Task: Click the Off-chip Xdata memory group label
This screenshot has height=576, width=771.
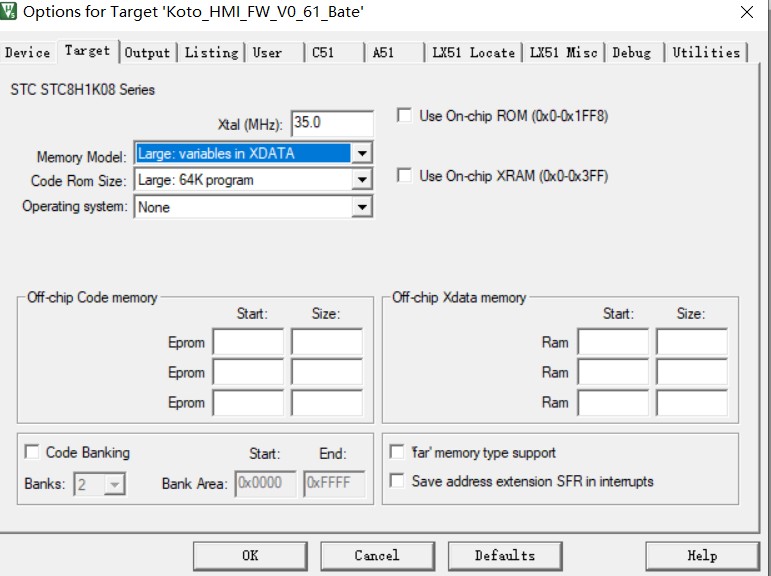Action: tap(459, 297)
